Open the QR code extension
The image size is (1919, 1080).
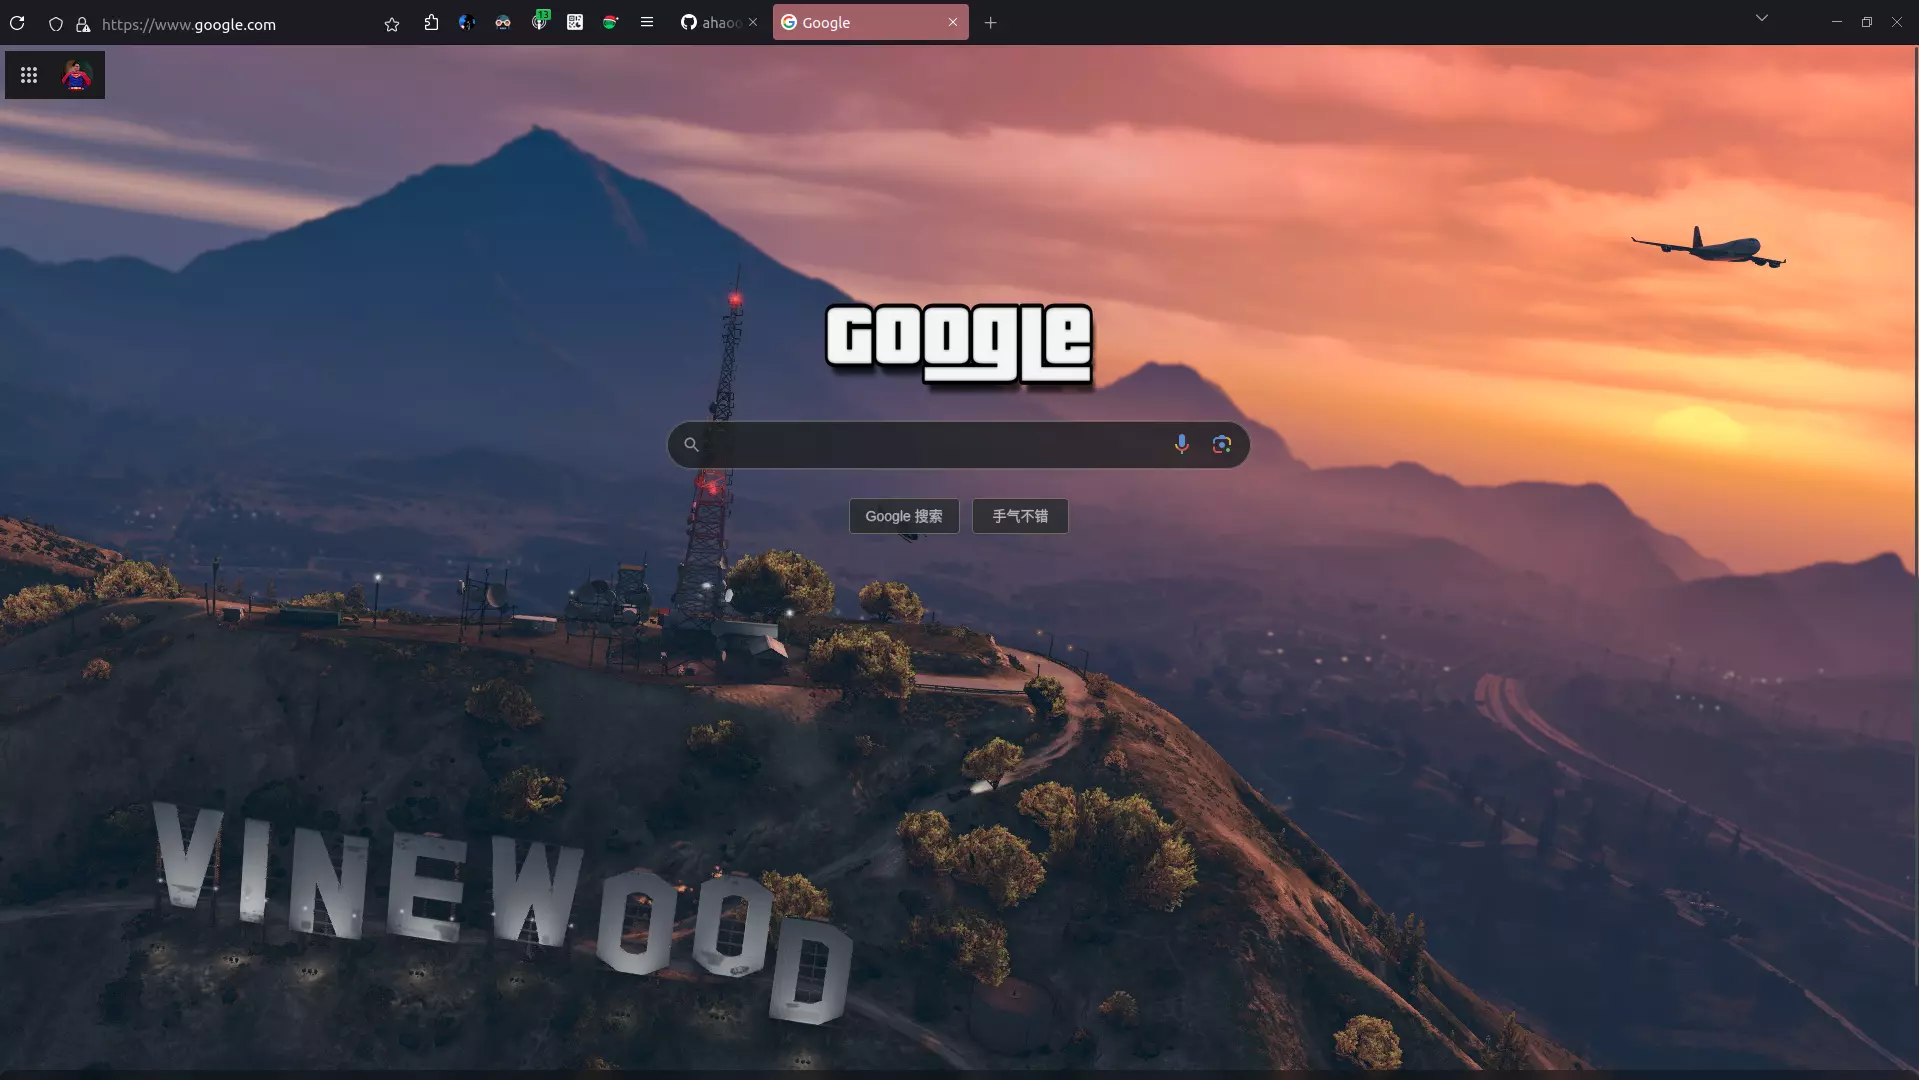(575, 22)
